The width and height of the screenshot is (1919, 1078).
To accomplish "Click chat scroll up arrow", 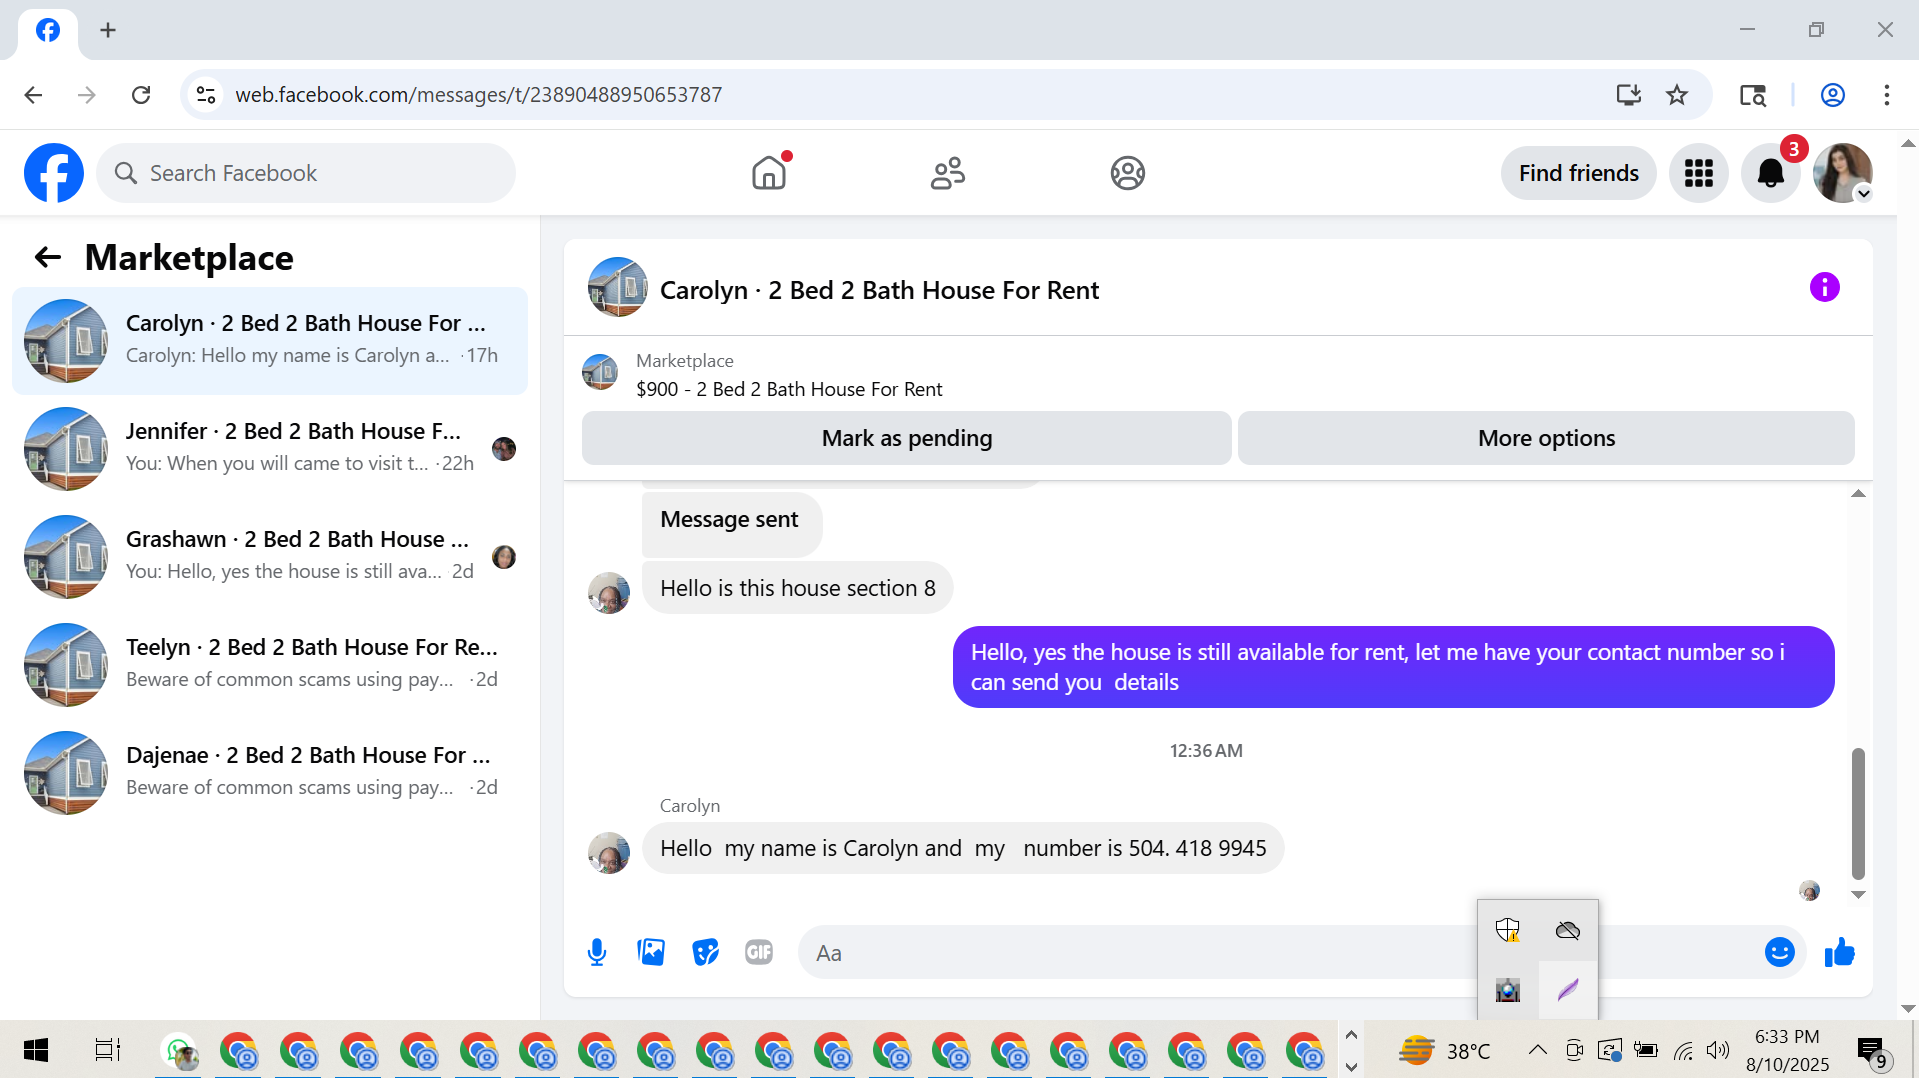I will (1858, 494).
